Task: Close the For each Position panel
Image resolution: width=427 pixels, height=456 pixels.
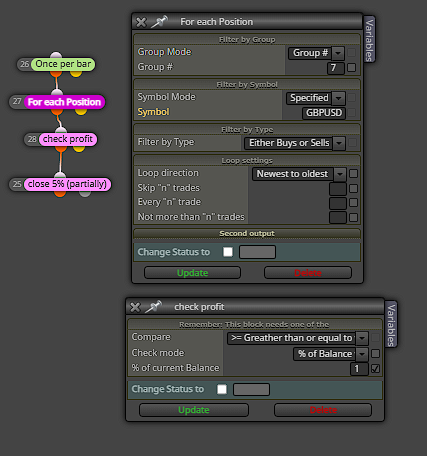Action: pyautogui.click(x=141, y=22)
